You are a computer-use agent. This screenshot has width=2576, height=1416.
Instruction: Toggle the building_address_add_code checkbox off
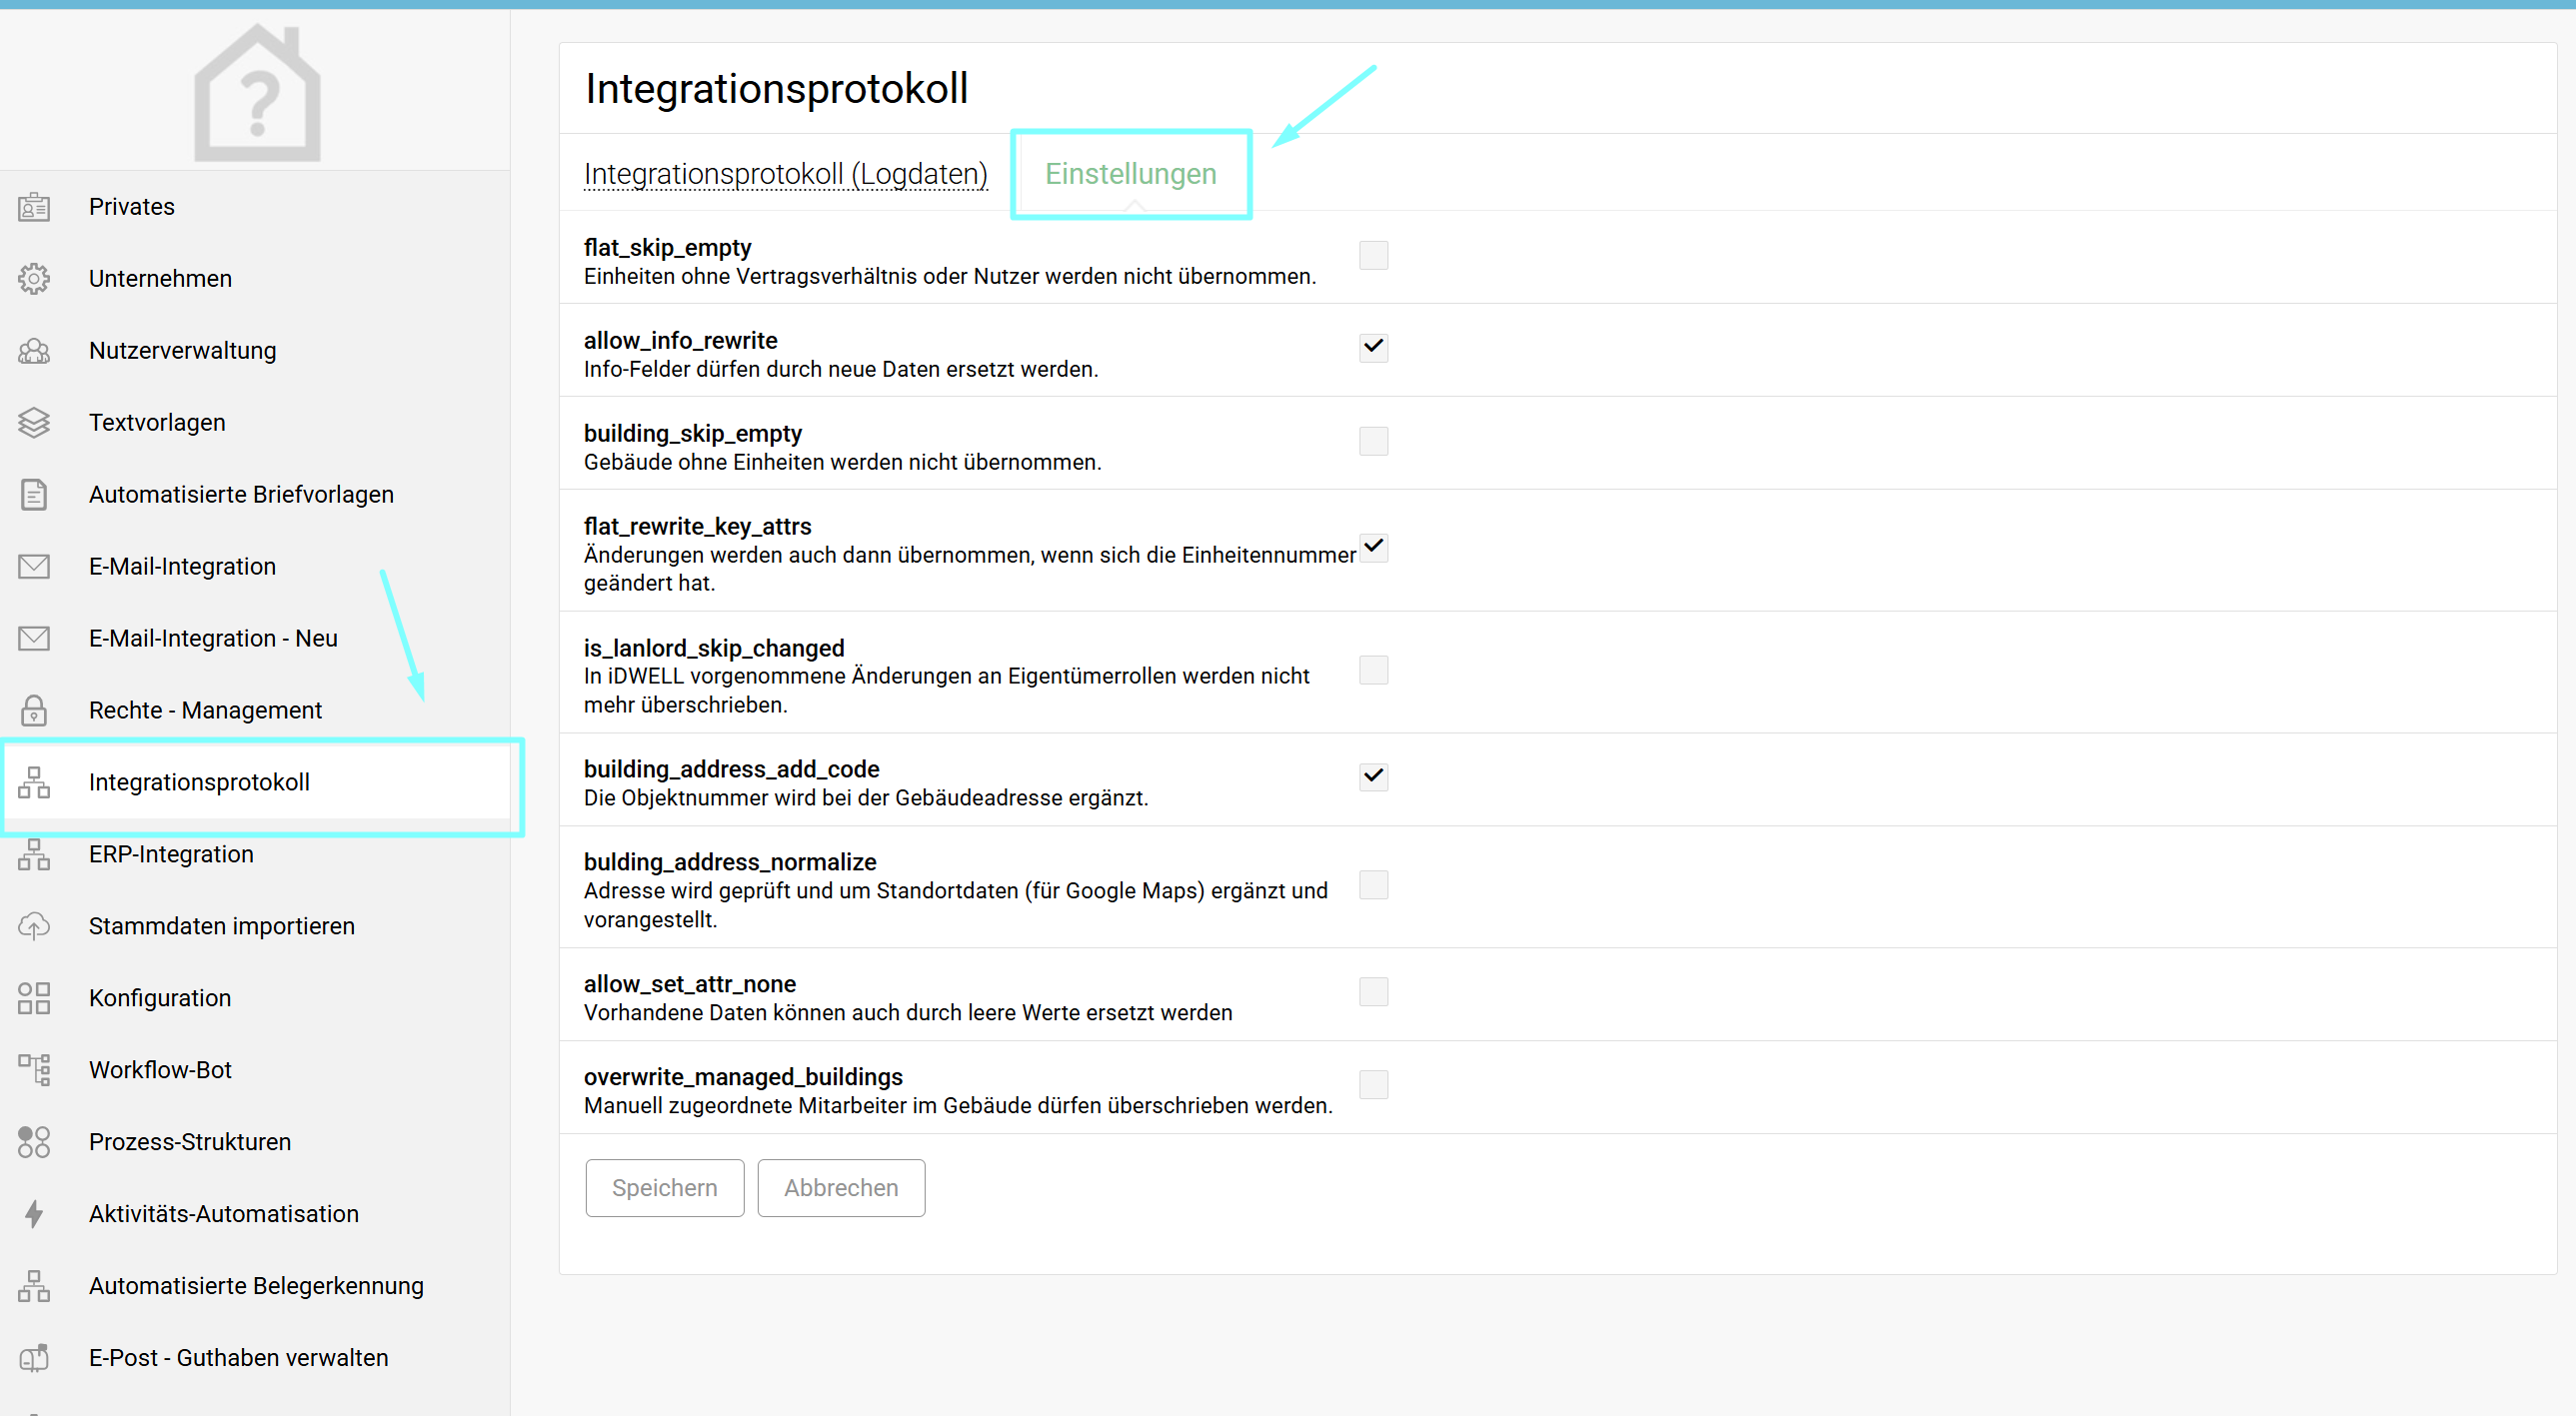[1373, 776]
